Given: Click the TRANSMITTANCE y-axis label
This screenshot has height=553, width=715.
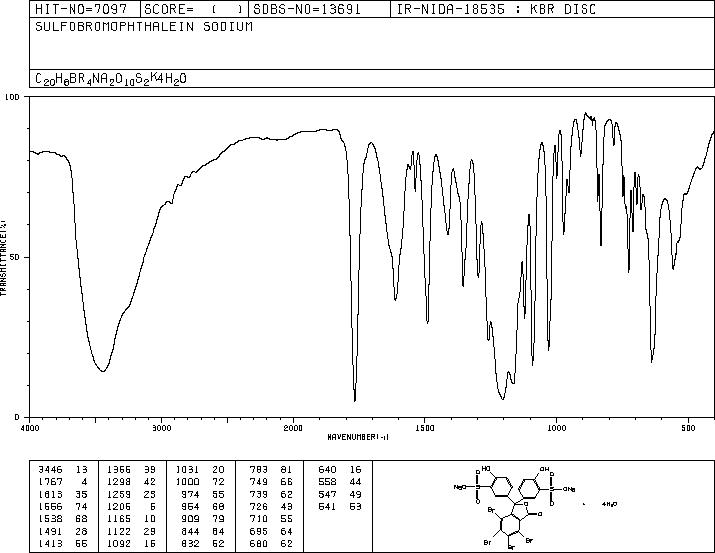Looking at the screenshot, I should [3, 257].
